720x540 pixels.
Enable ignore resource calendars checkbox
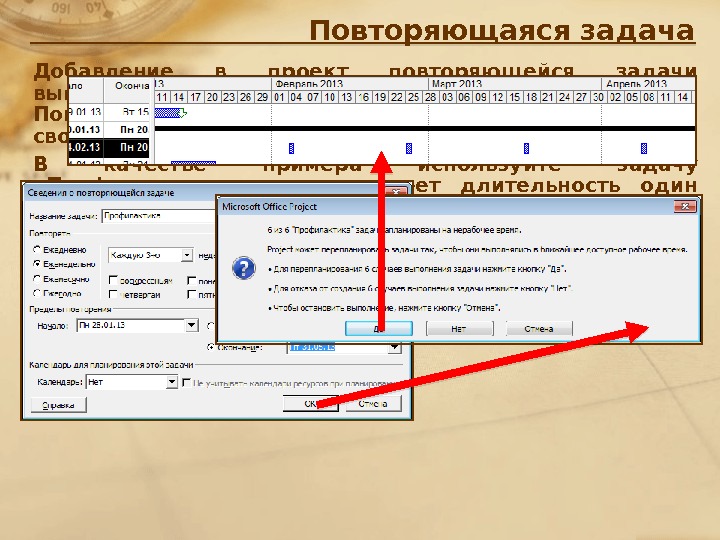click(186, 382)
